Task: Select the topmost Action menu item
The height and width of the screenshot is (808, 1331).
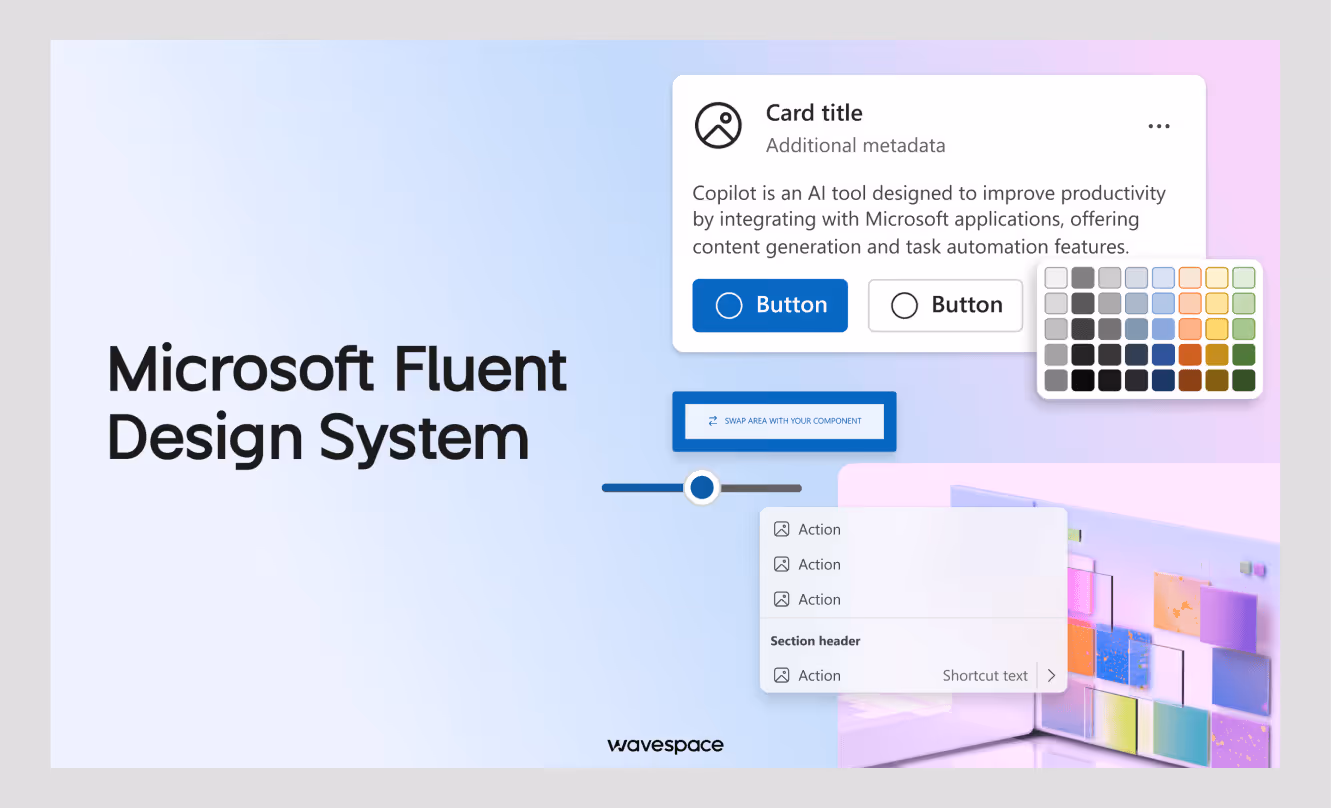Action: click(913, 529)
